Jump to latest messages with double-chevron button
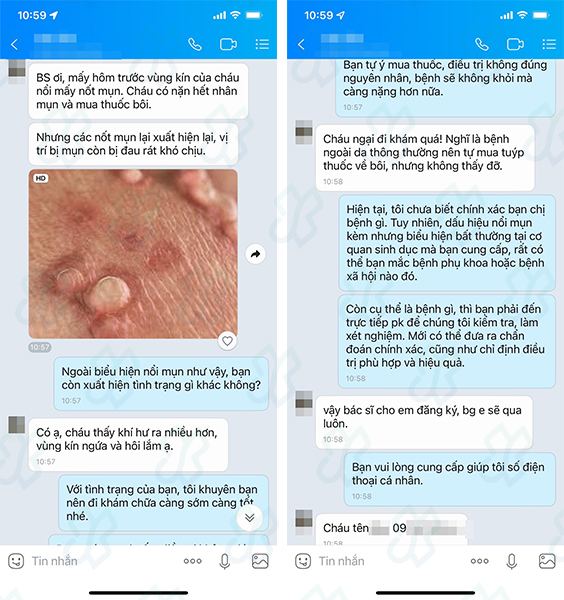This screenshot has width=564, height=600. (x=249, y=518)
